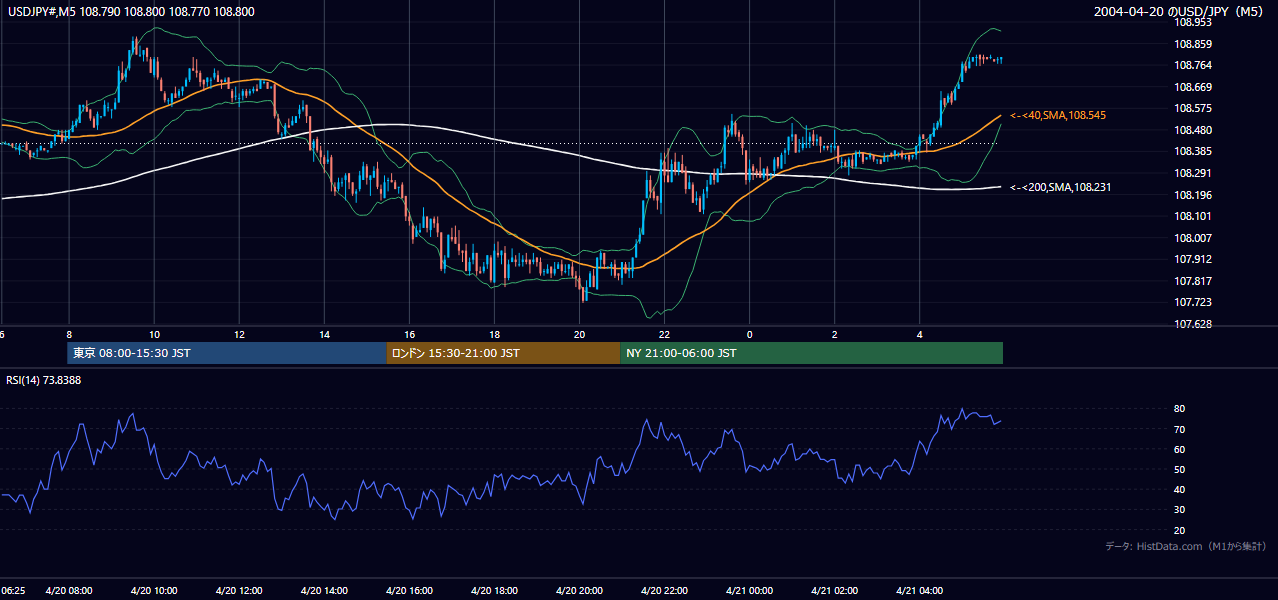Click hour label 22 under price chart

pos(664,335)
